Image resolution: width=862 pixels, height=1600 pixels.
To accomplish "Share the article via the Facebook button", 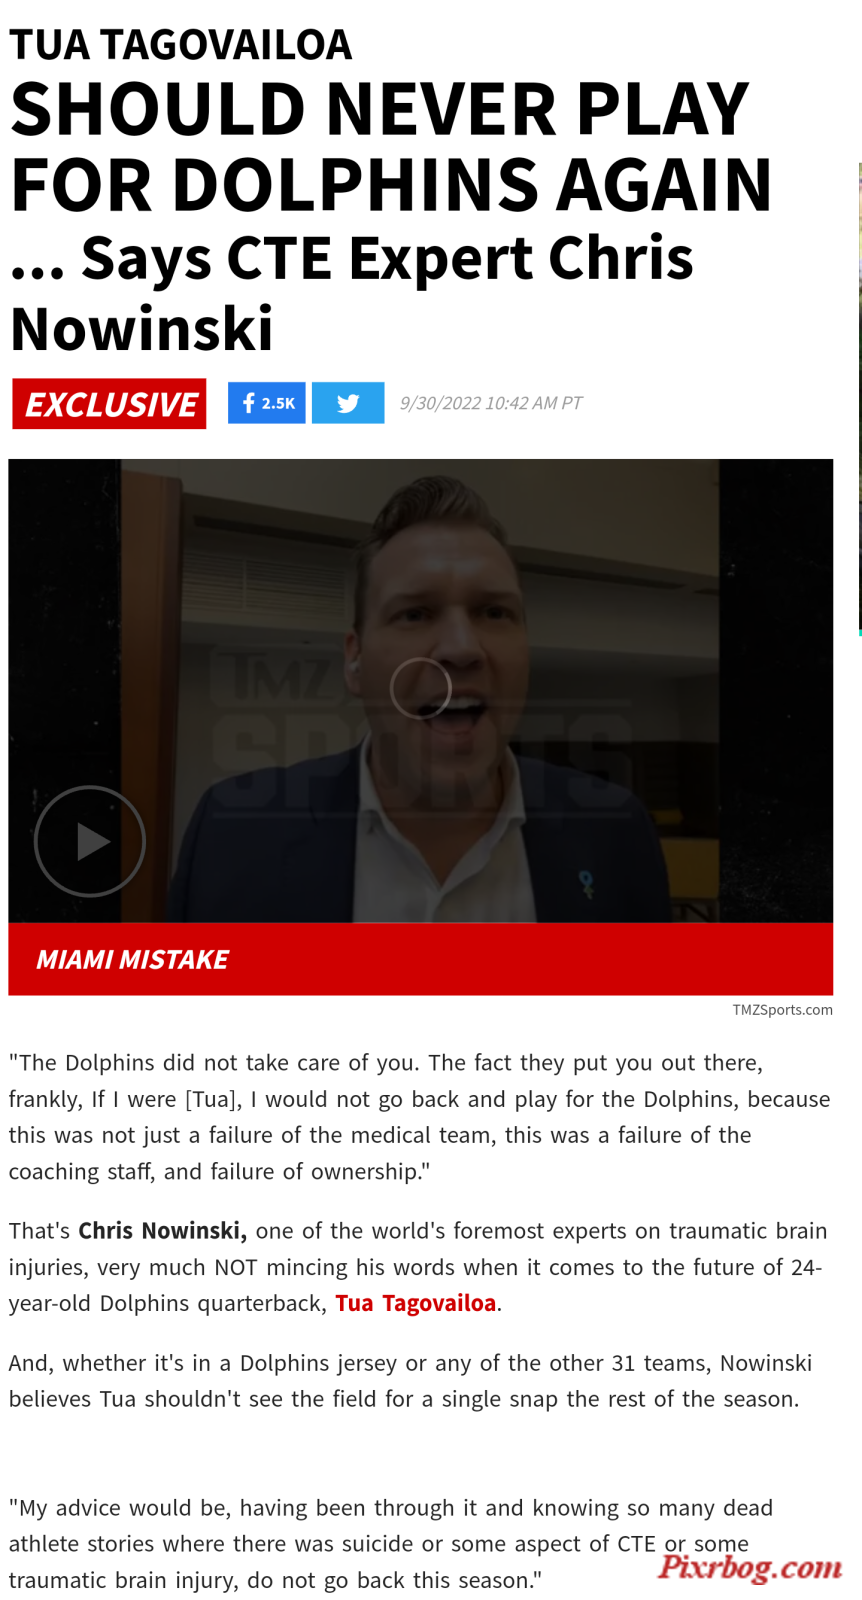I will point(266,403).
